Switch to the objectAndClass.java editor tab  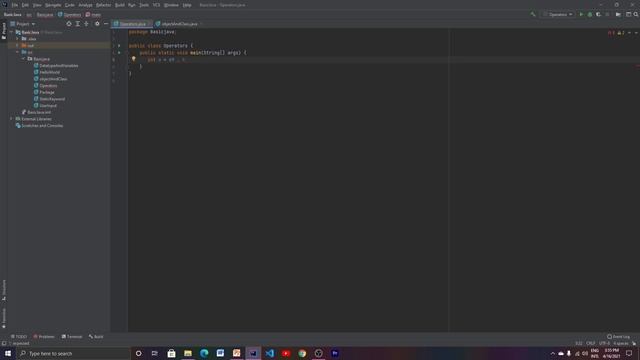179,24
